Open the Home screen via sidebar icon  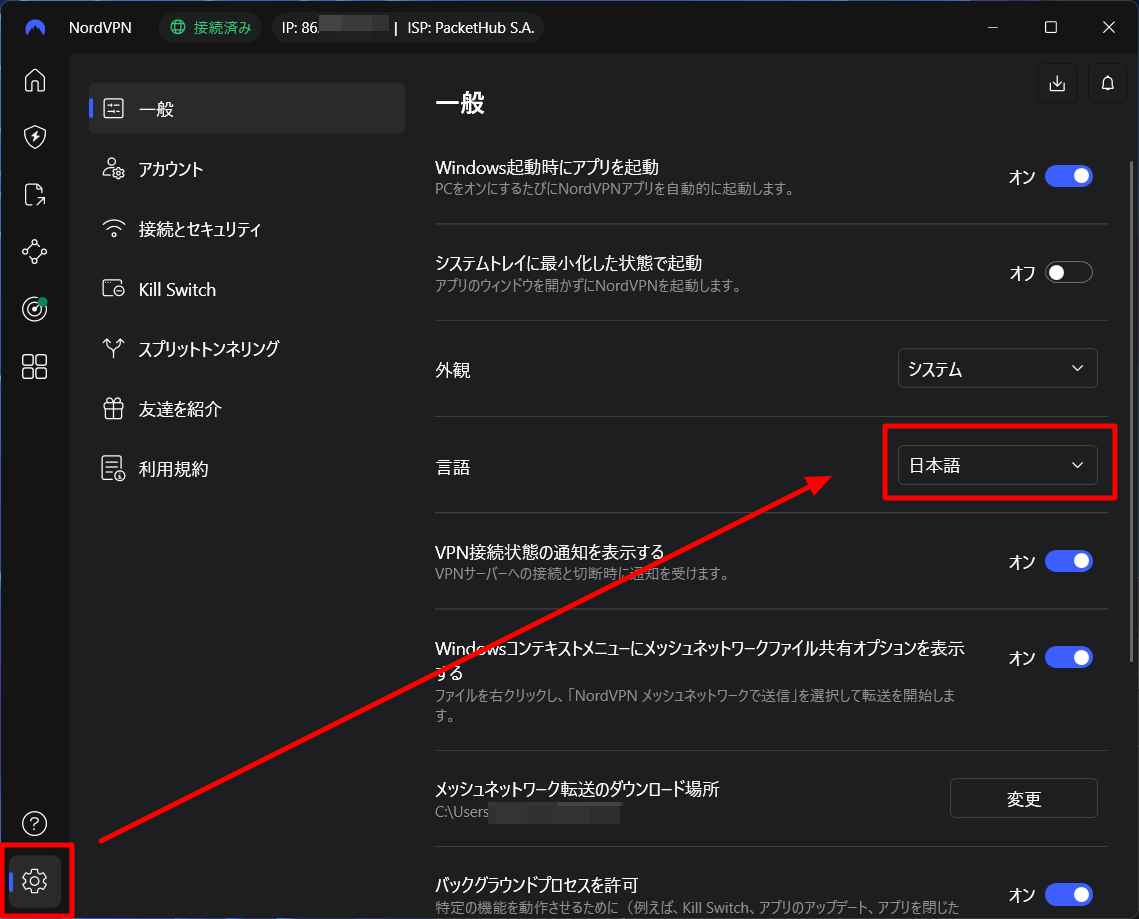click(x=35, y=81)
